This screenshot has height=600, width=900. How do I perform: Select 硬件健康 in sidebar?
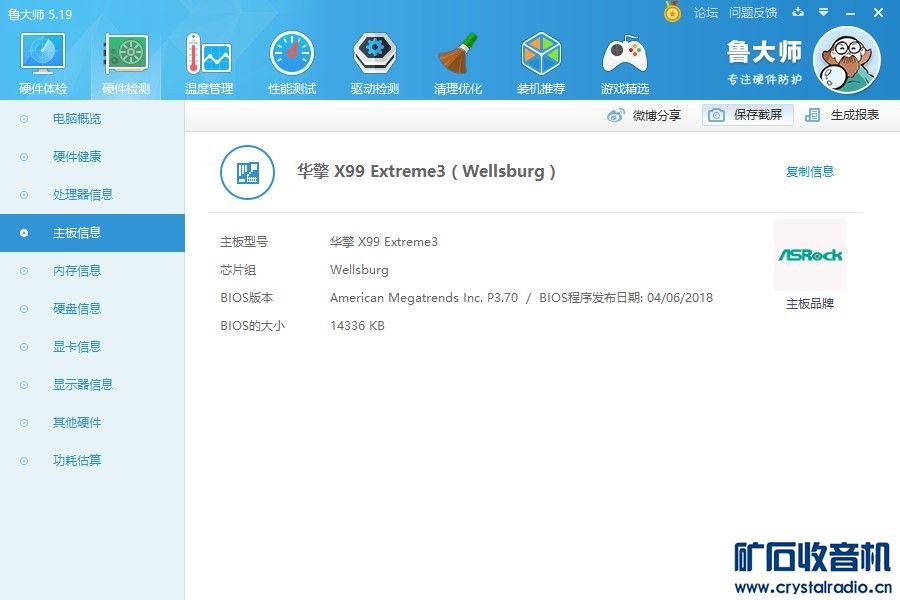[92, 157]
